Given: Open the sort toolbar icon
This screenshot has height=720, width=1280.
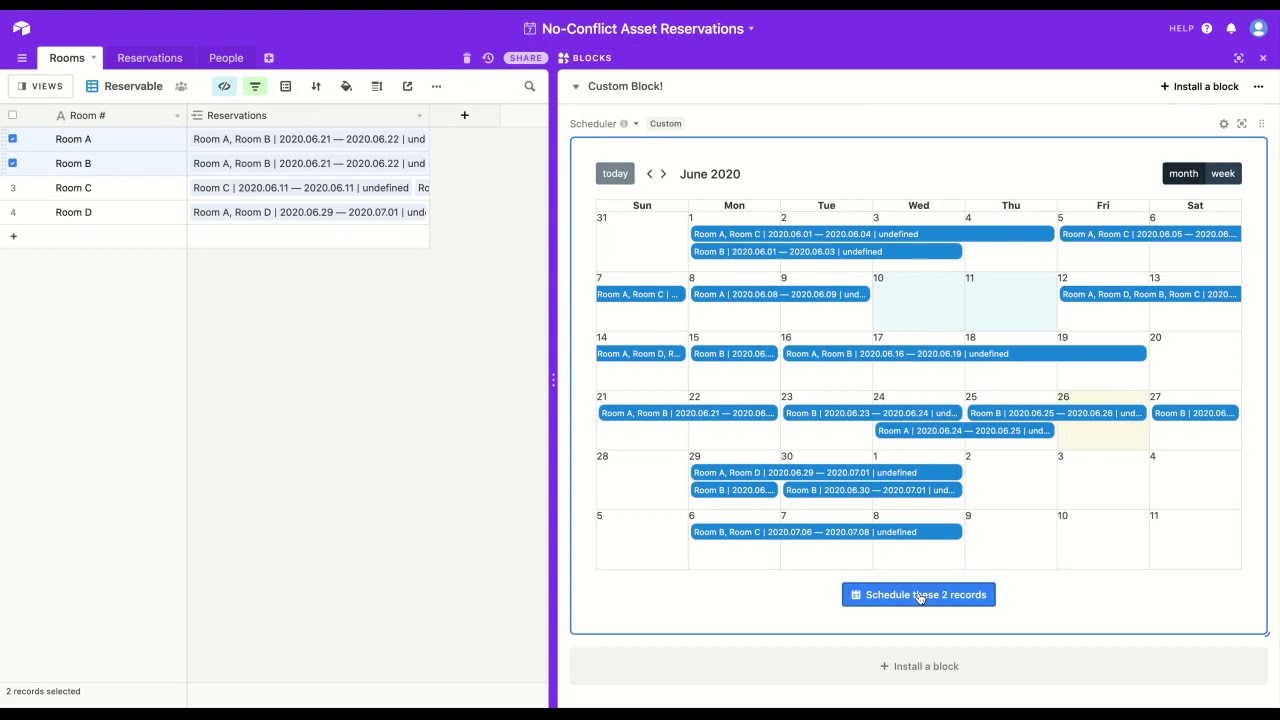Looking at the screenshot, I should [x=316, y=87].
